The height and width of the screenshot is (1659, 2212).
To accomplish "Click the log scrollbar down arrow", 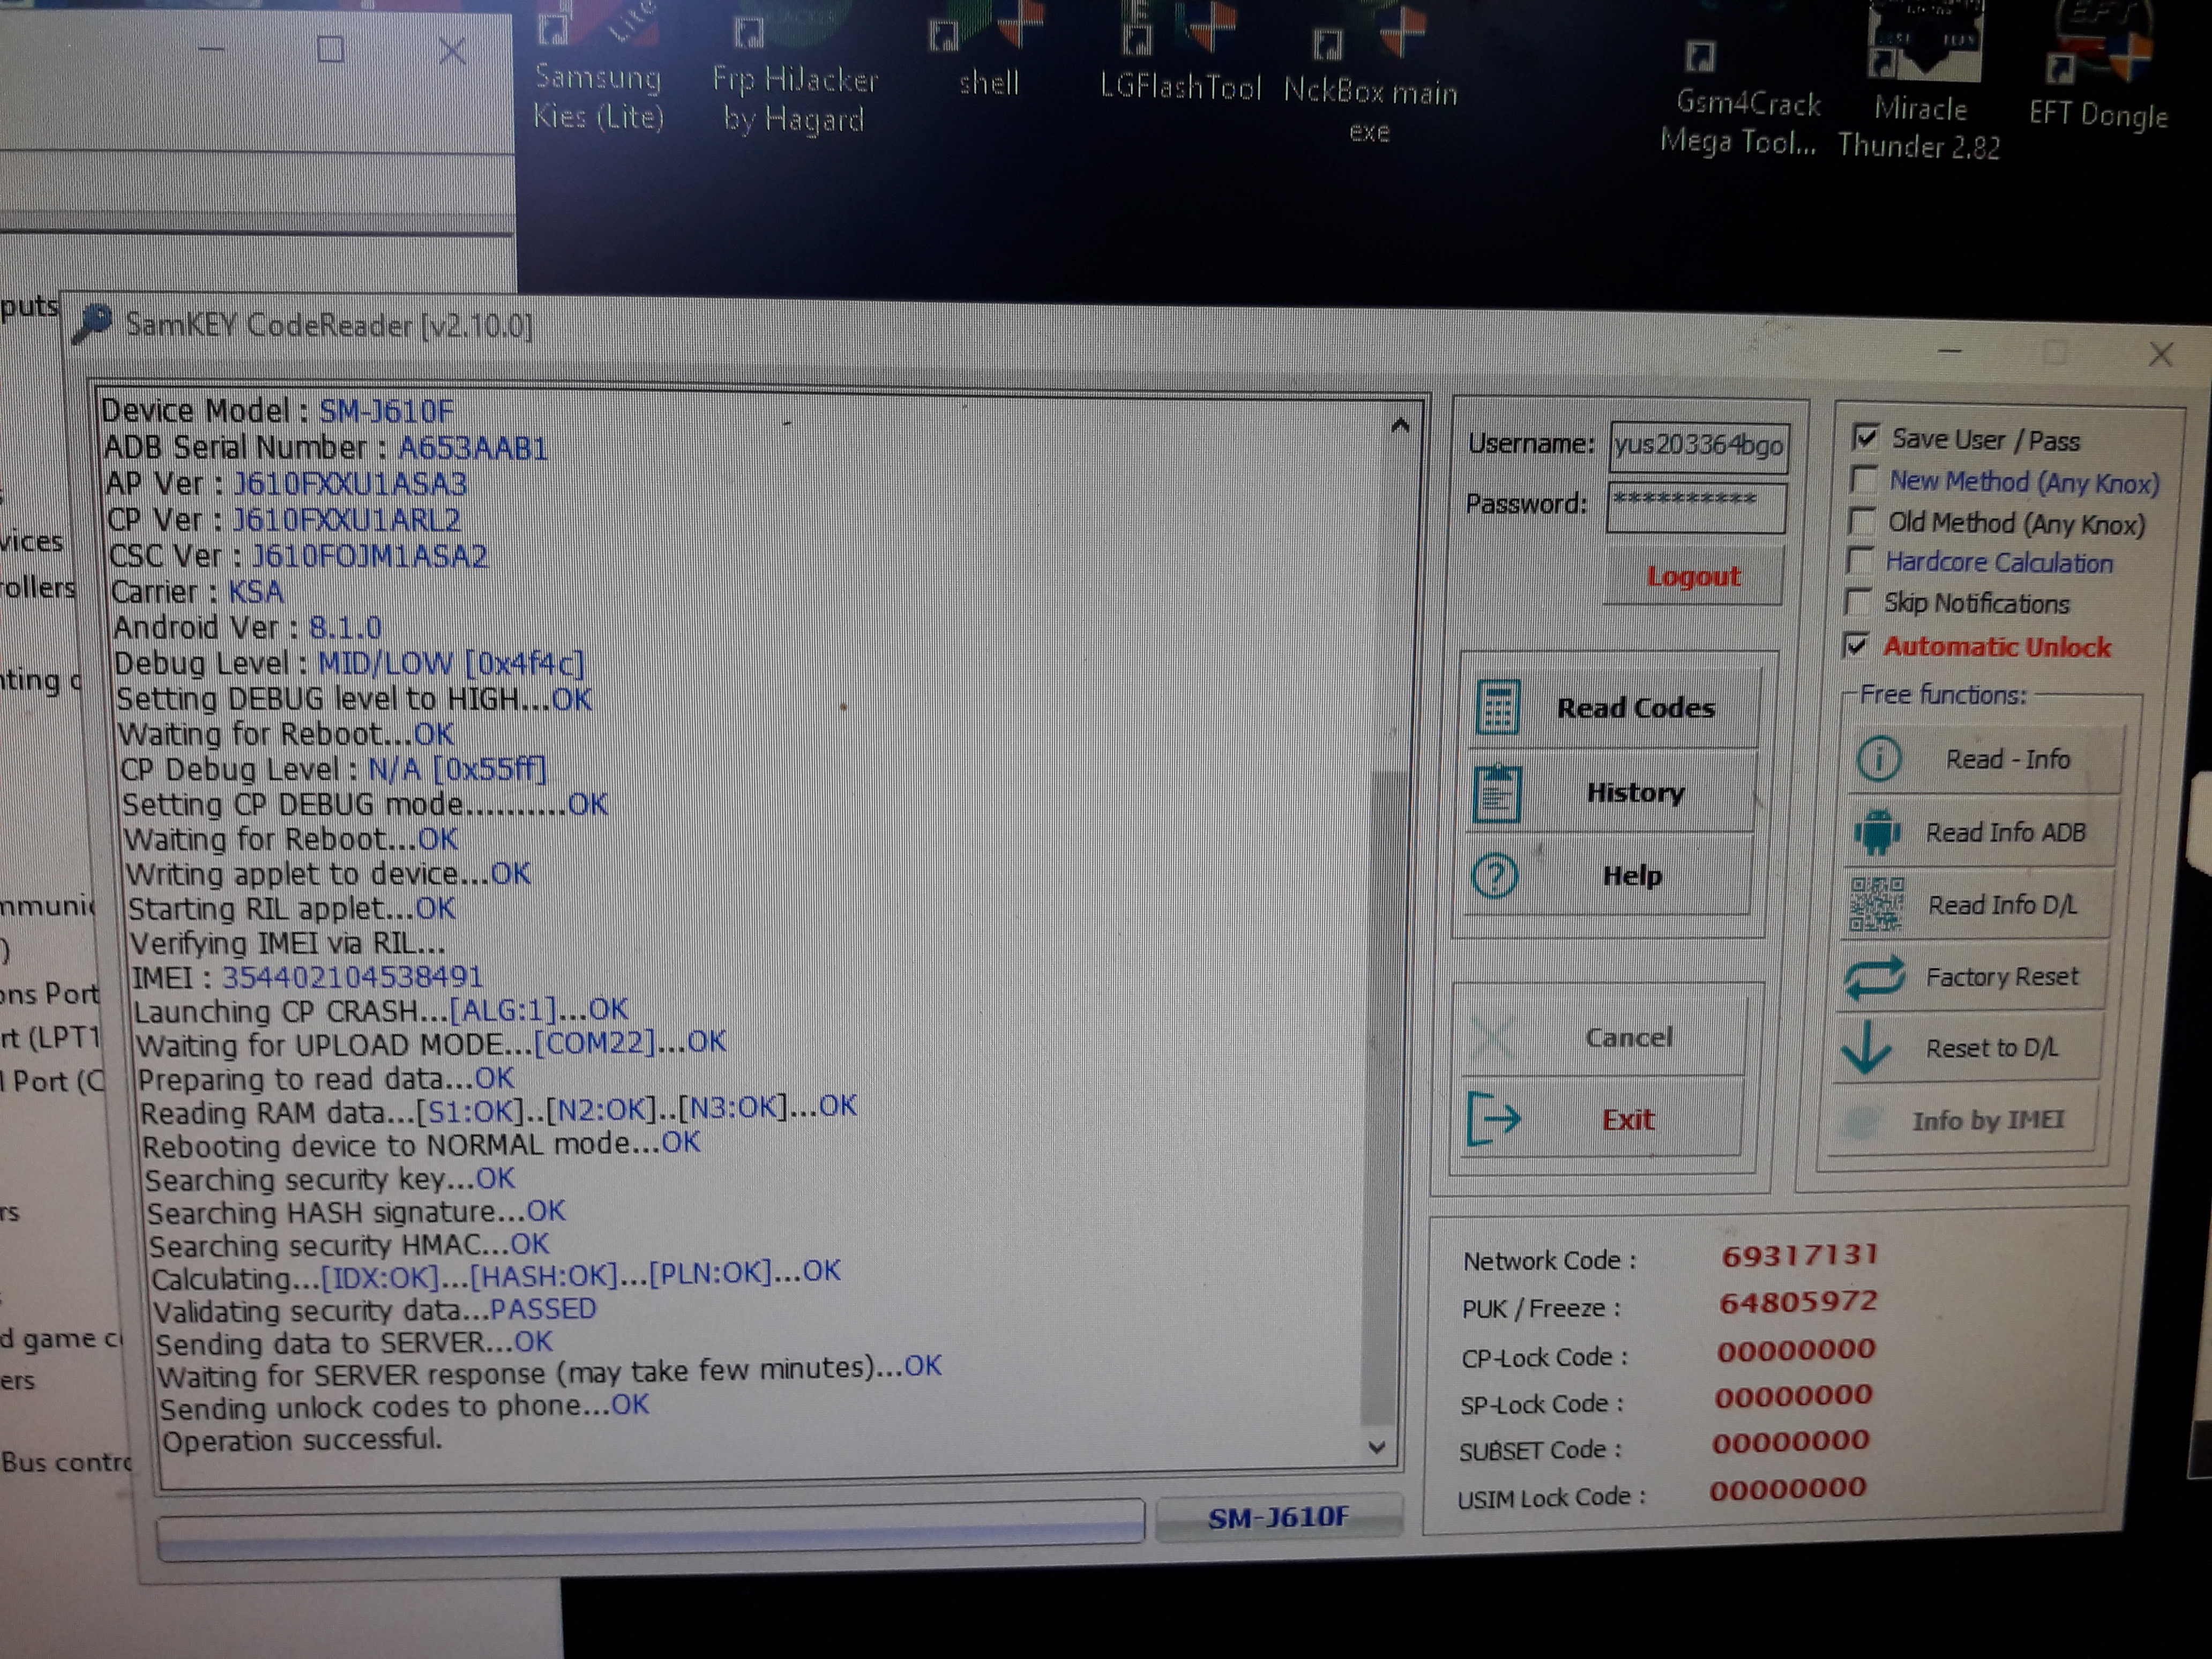I will pyautogui.click(x=1377, y=1447).
